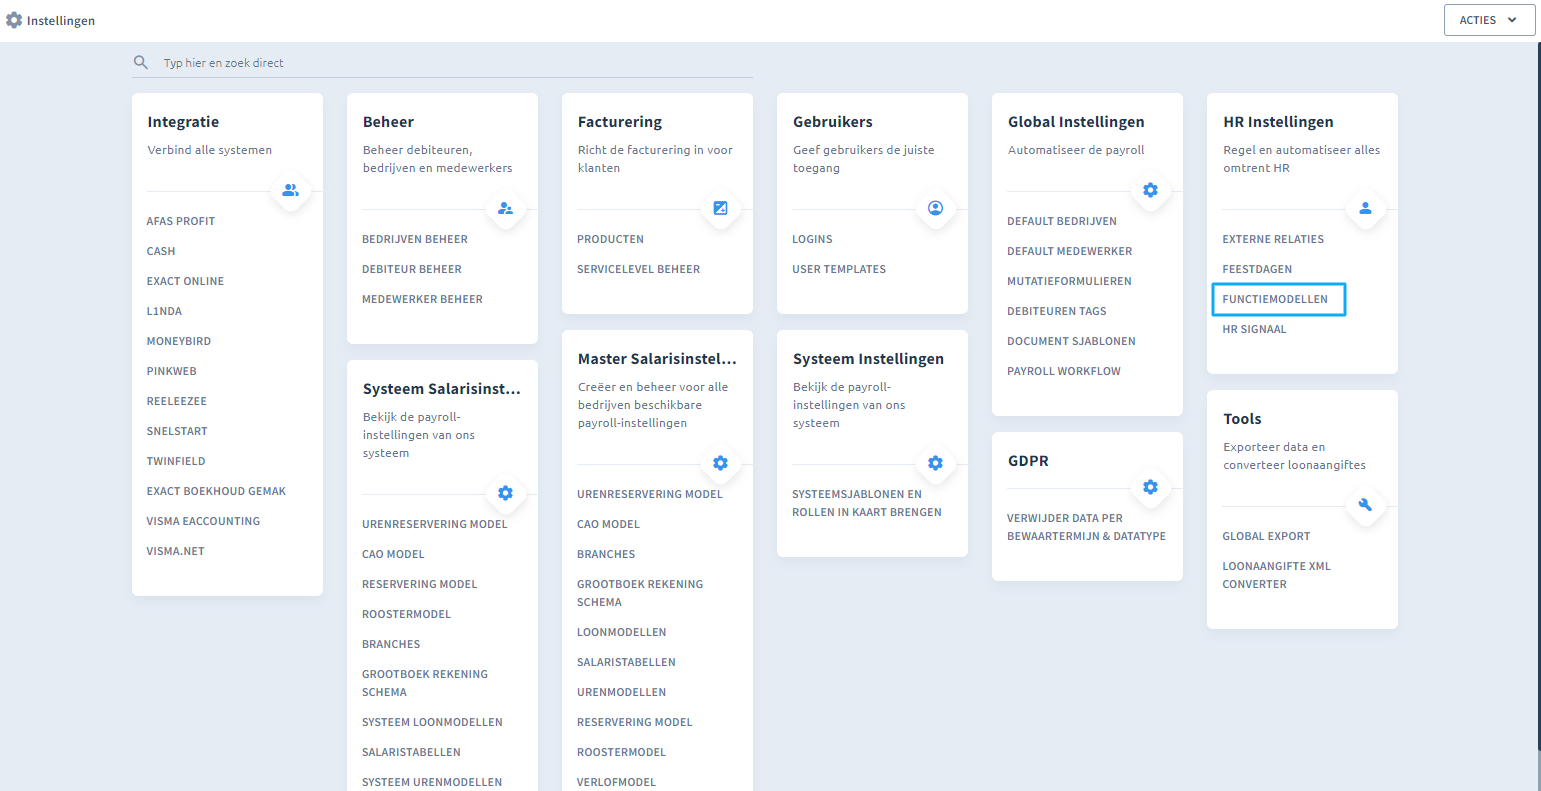The width and height of the screenshot is (1541, 791).
Task: Open HR SIGNAAL
Action: [1254, 329]
